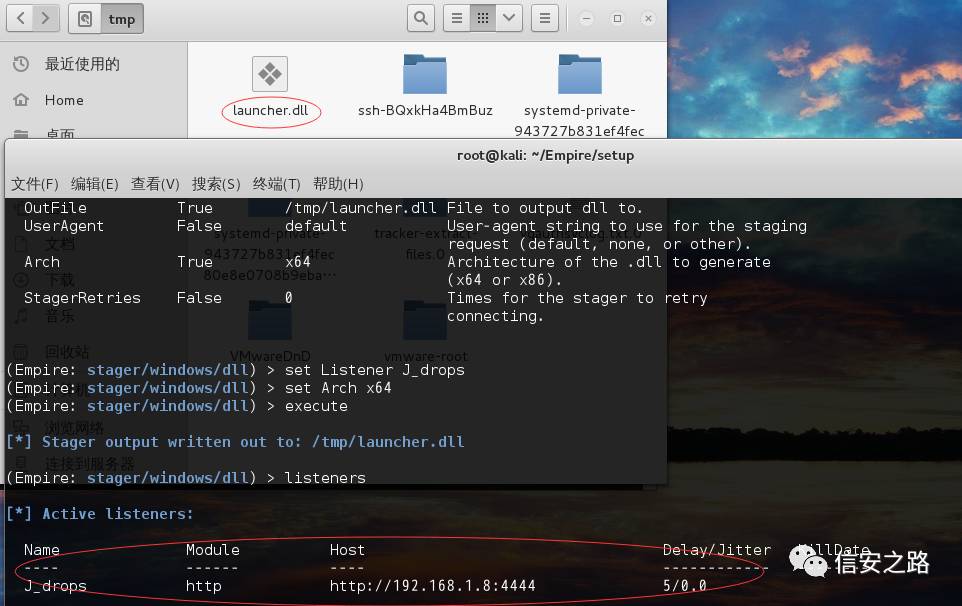Screen dimensions: 962x606
Task: Click the 'set Listener J_drops' command
Action: click(x=375, y=370)
